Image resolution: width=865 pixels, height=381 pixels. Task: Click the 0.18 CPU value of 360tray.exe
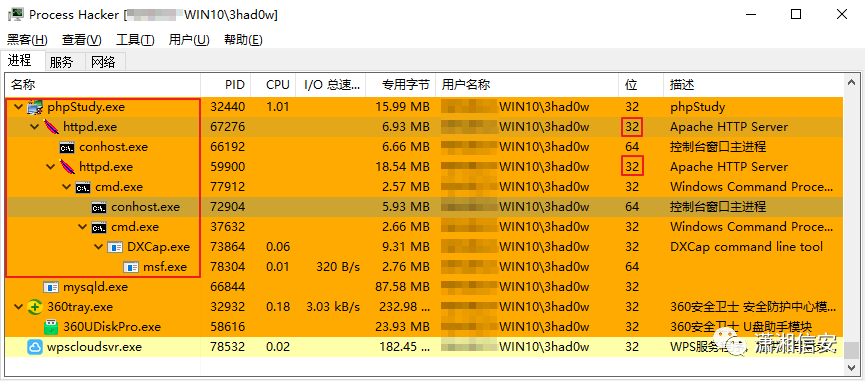(277, 307)
